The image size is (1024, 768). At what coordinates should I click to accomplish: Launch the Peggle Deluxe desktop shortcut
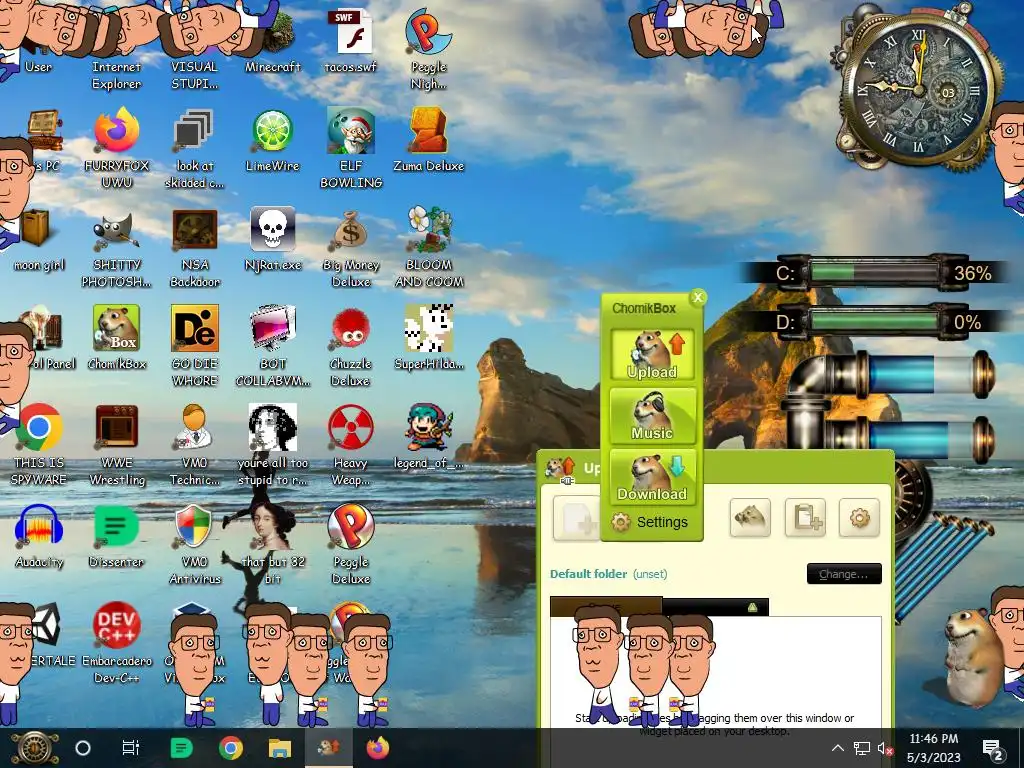pyautogui.click(x=351, y=543)
